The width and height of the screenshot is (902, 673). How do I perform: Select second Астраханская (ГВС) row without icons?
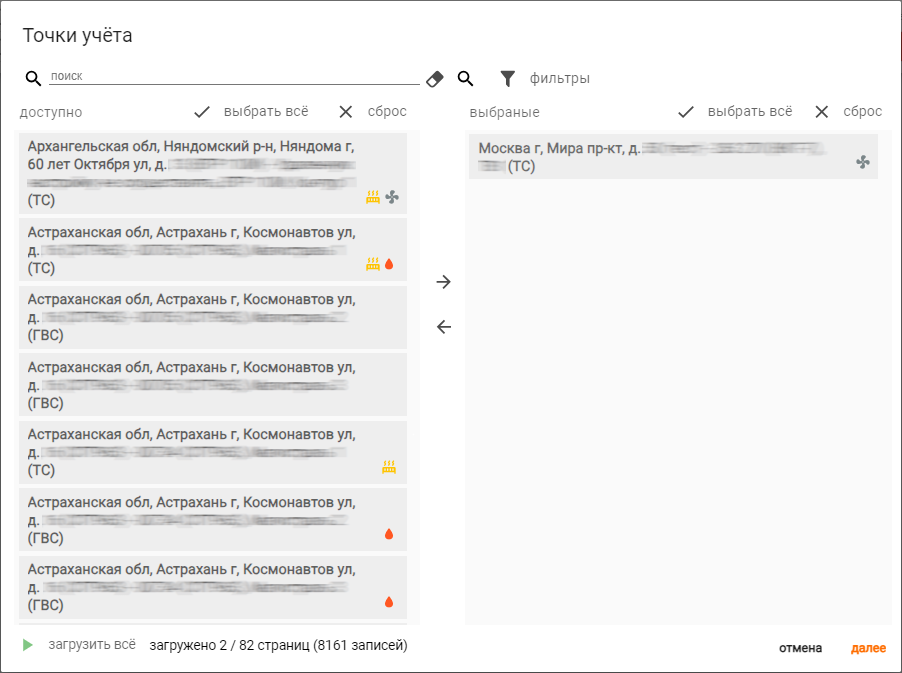click(213, 384)
